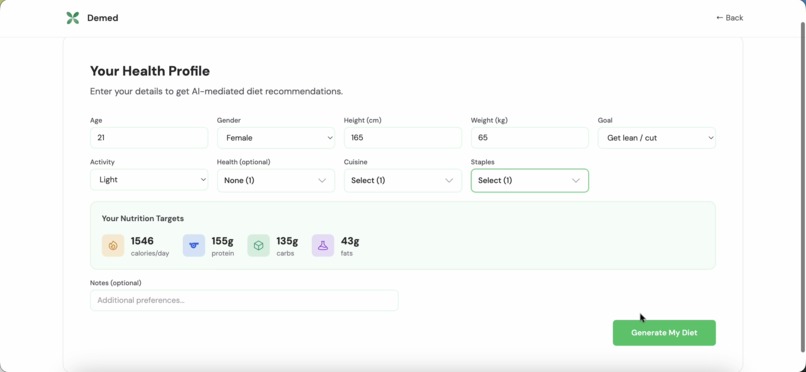Image resolution: width=806 pixels, height=372 pixels.
Task: Expand the Health (optional) selector
Action: 276,180
